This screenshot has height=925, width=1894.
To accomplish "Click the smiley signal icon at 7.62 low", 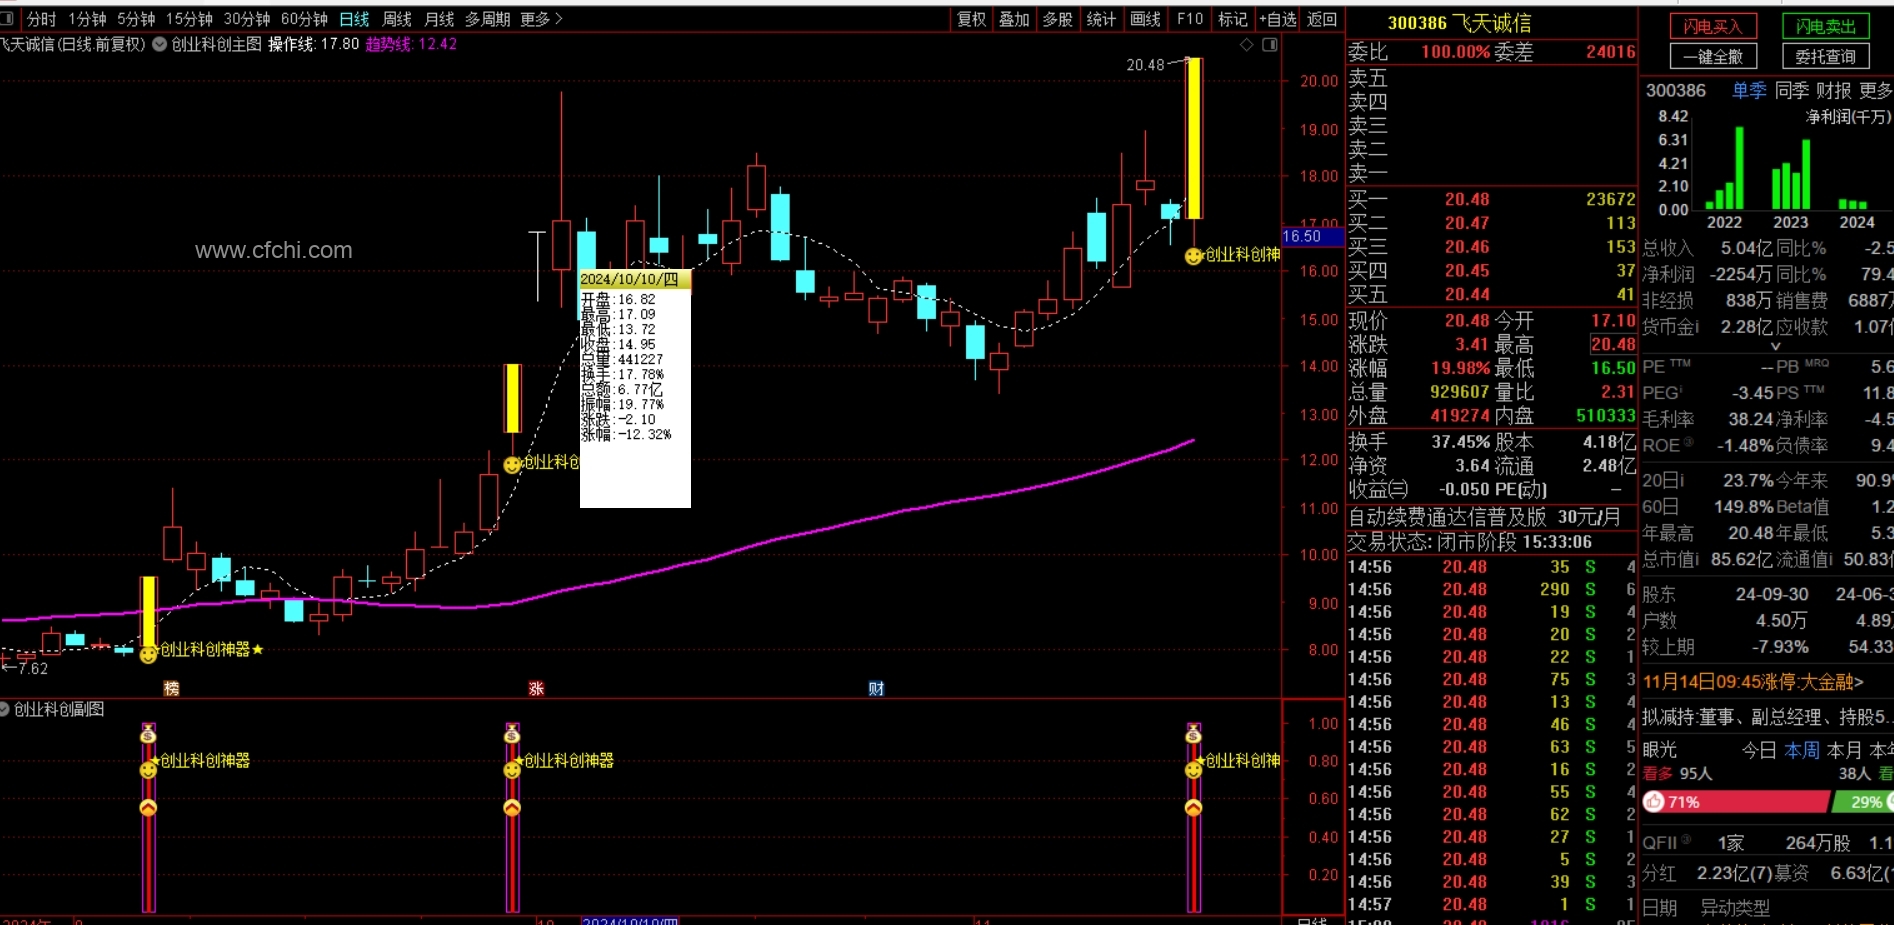I will click(148, 654).
